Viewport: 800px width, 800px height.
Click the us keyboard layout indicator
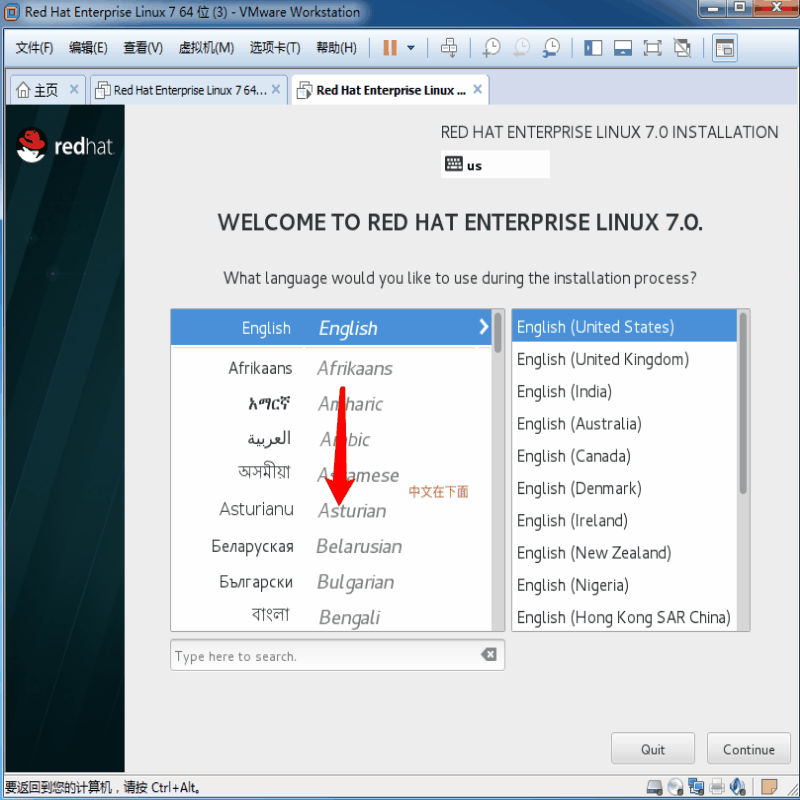(x=495, y=164)
